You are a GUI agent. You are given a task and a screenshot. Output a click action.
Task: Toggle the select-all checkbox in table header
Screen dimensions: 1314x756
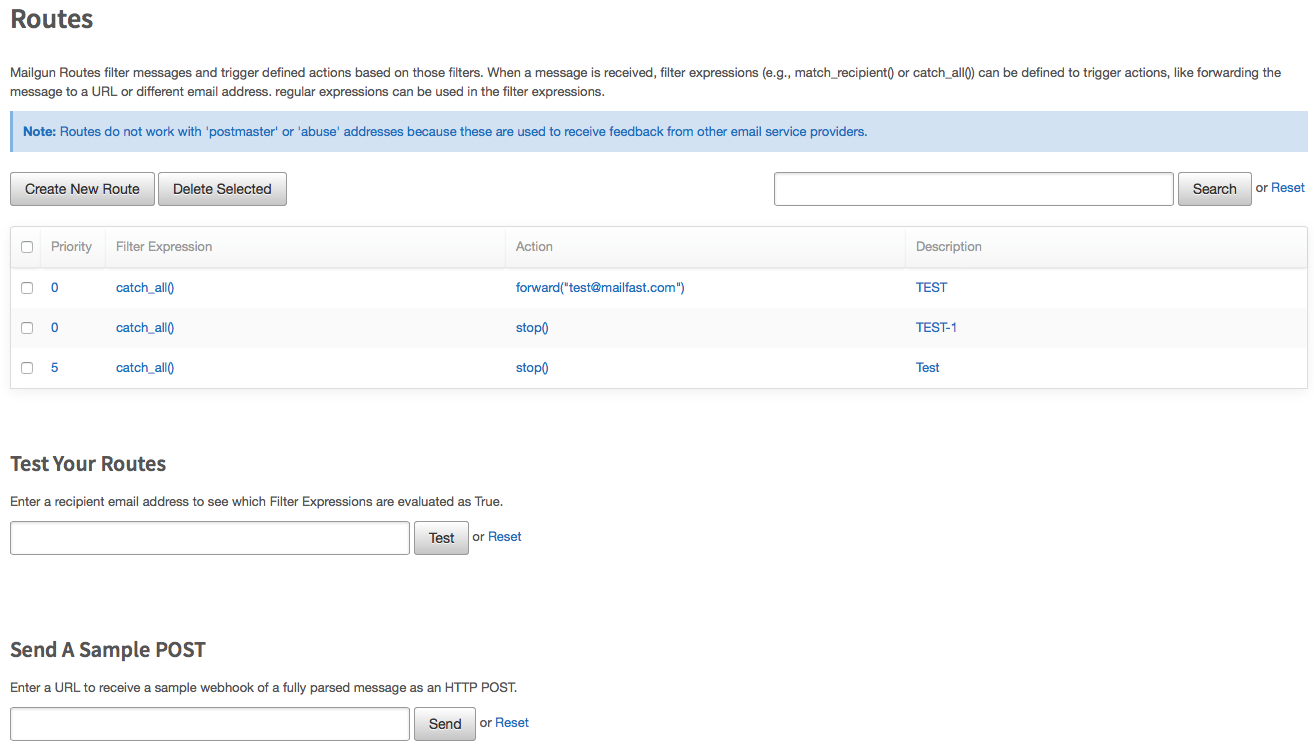click(x=27, y=247)
